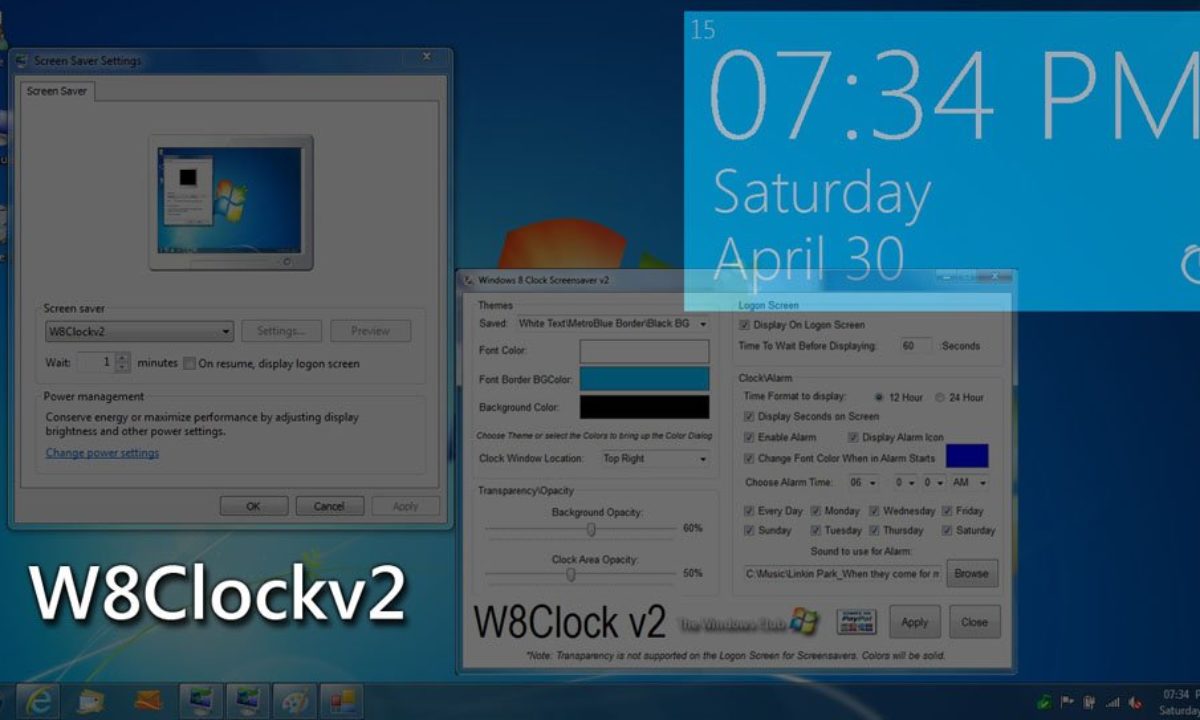Click OK in Screen Saver Settings
Image resolution: width=1200 pixels, height=720 pixels.
254,506
